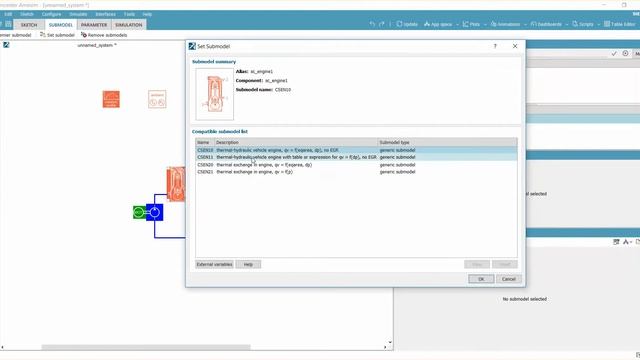The width and height of the screenshot is (640, 360).
Task: Select the outlined orange component on canvas
Action: [x=157, y=99]
